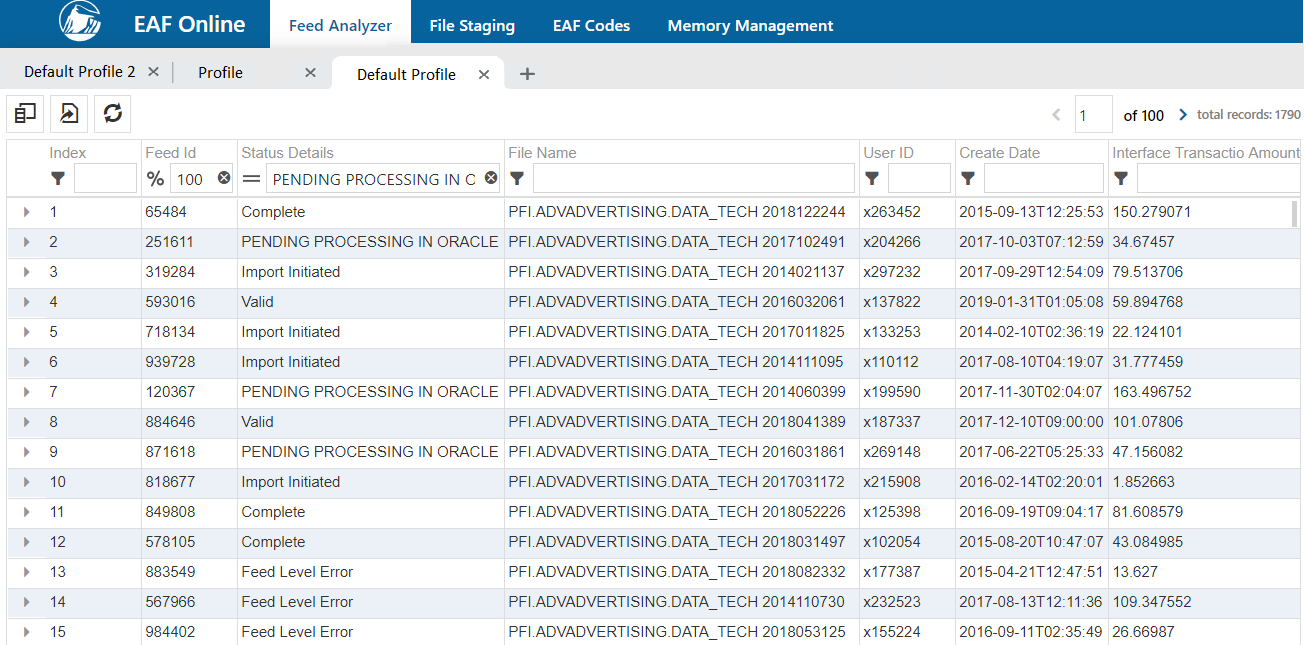Open the Memory Management tab
Image resolution: width=1304 pixels, height=645 pixels.
(x=750, y=26)
